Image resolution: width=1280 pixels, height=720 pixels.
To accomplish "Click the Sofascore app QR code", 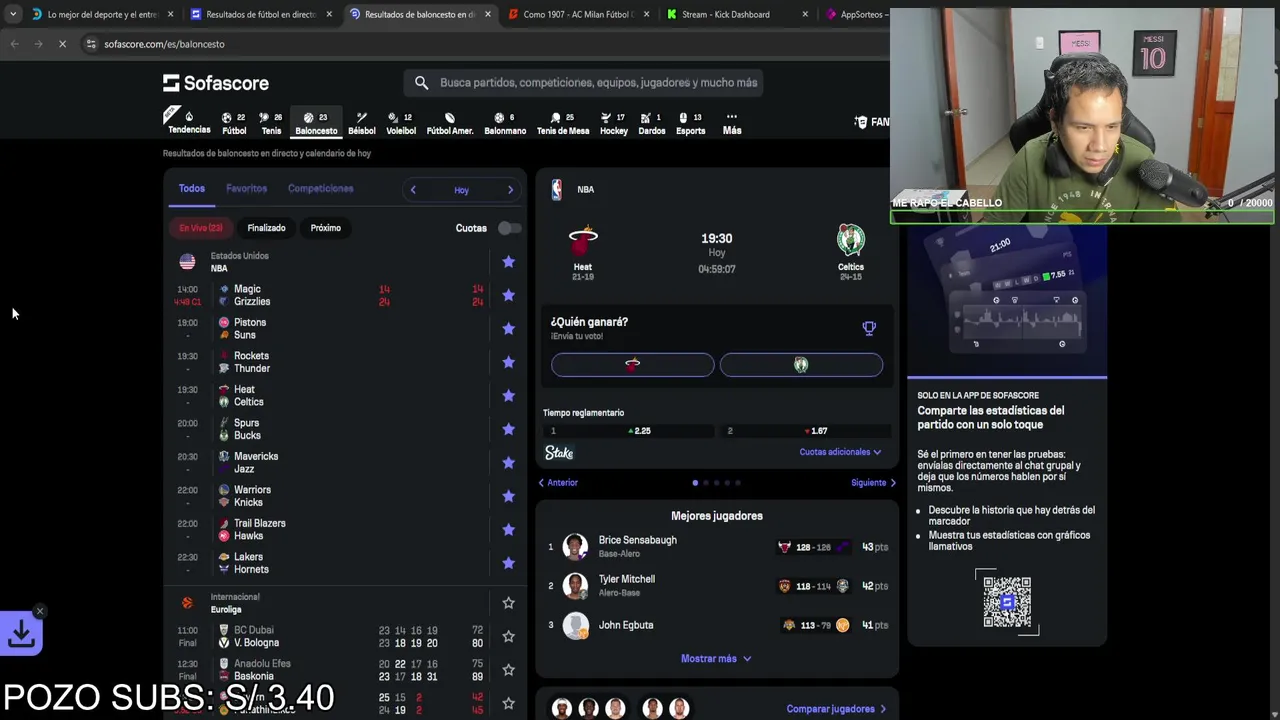I will pyautogui.click(x=1007, y=602).
